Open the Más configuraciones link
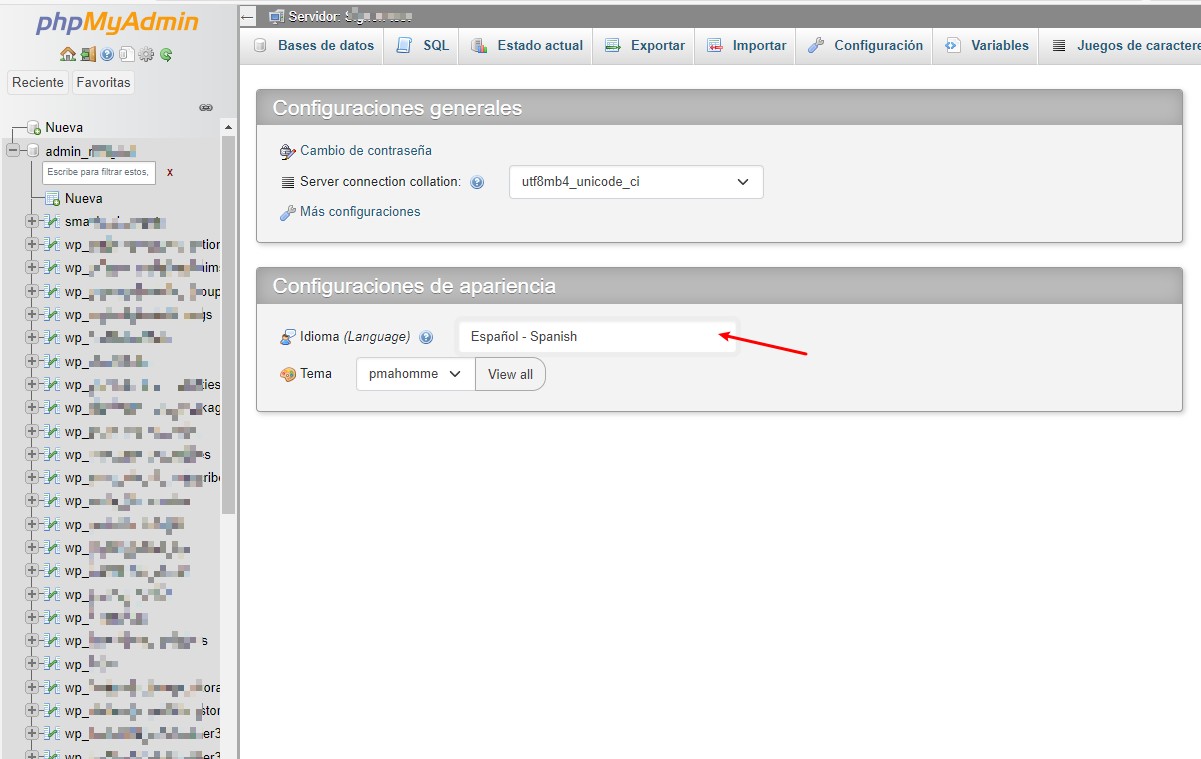This screenshot has width=1201, height=759. (359, 212)
